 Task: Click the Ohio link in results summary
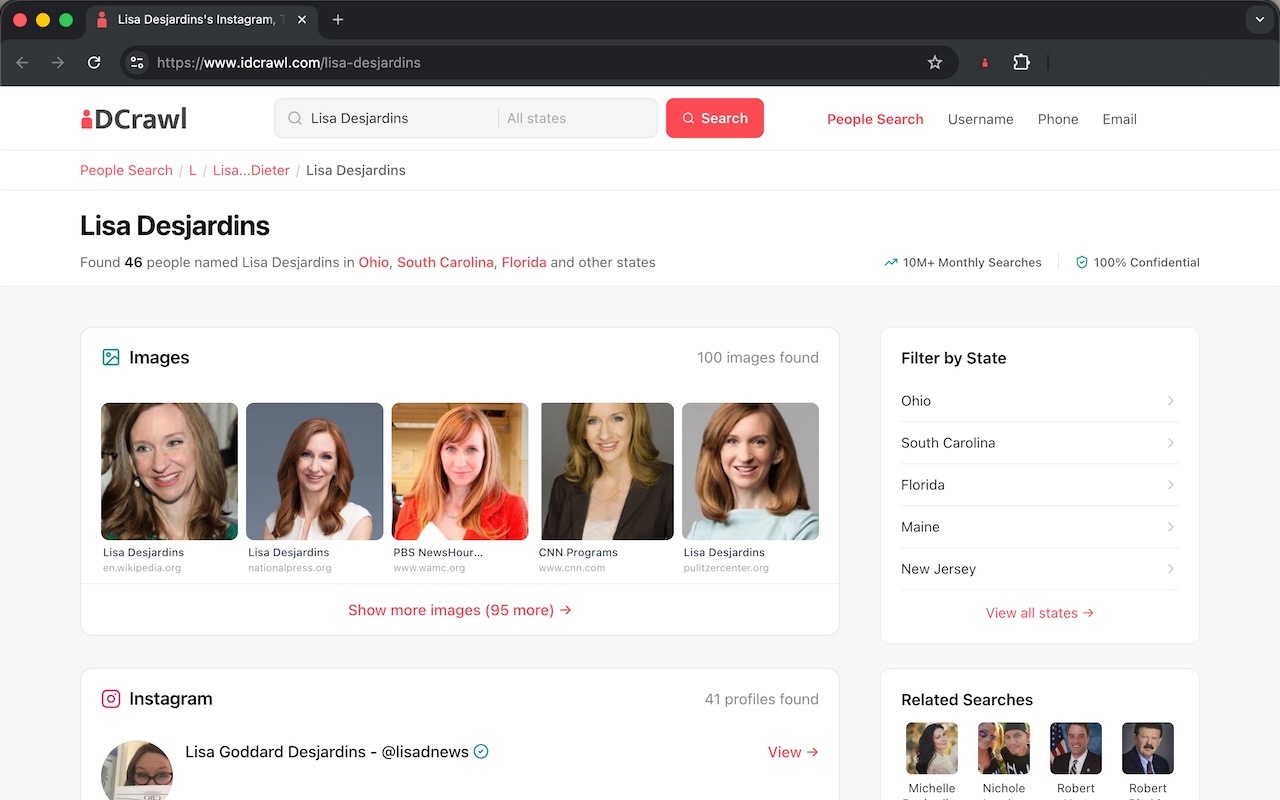(374, 262)
